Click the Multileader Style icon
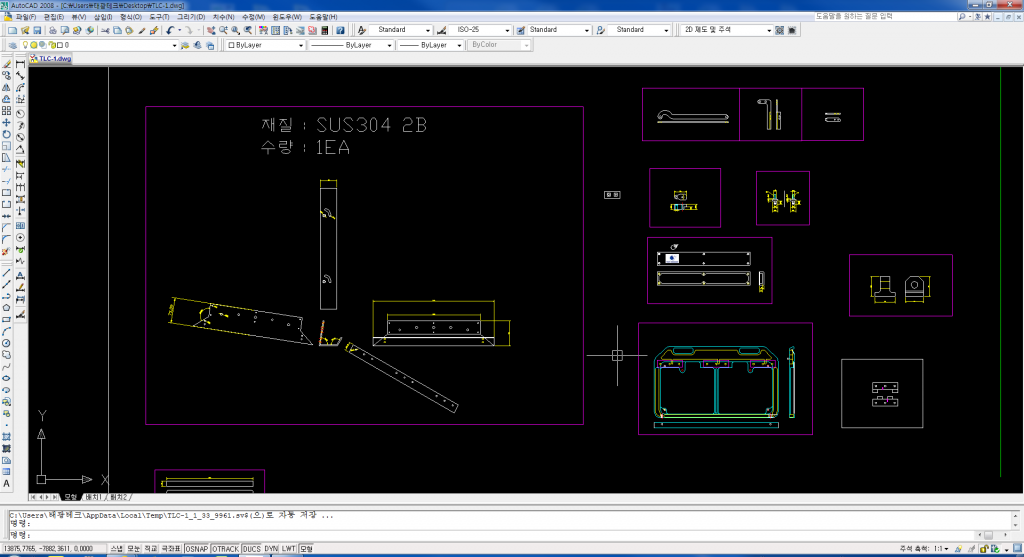 click(x=600, y=30)
